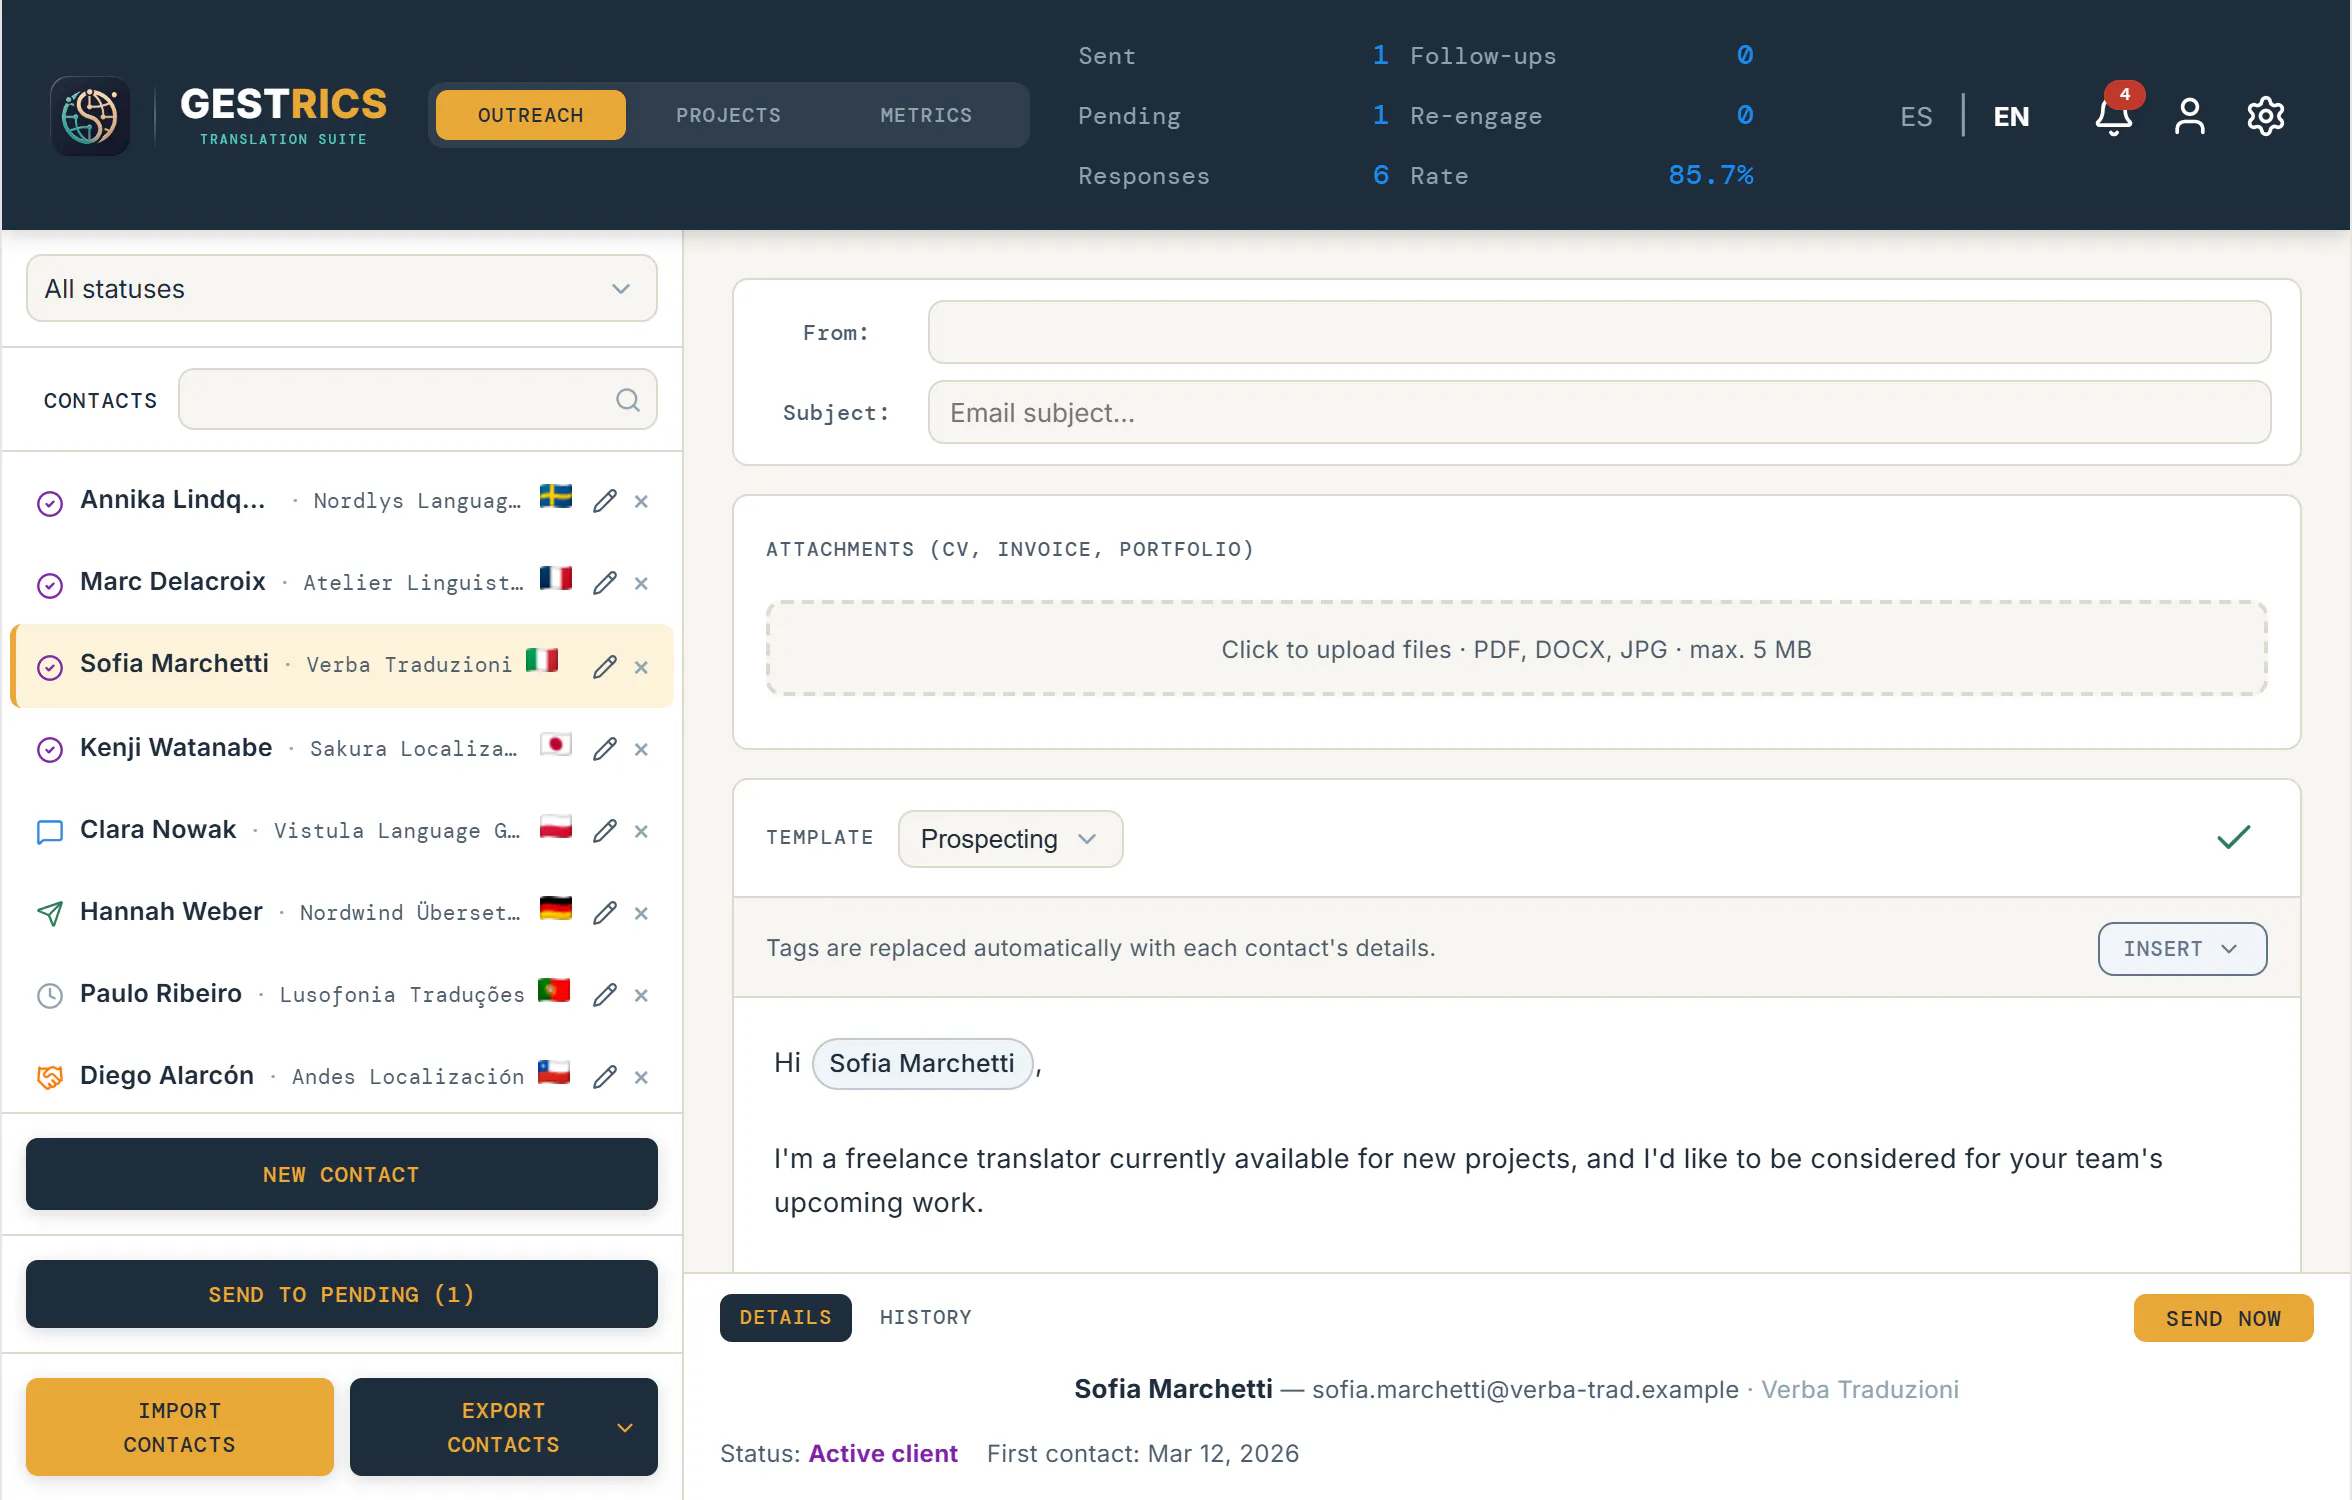Edit Paulo Ribeiro with pencil icon
Viewport: 2352px width, 1500px height.
(604, 995)
